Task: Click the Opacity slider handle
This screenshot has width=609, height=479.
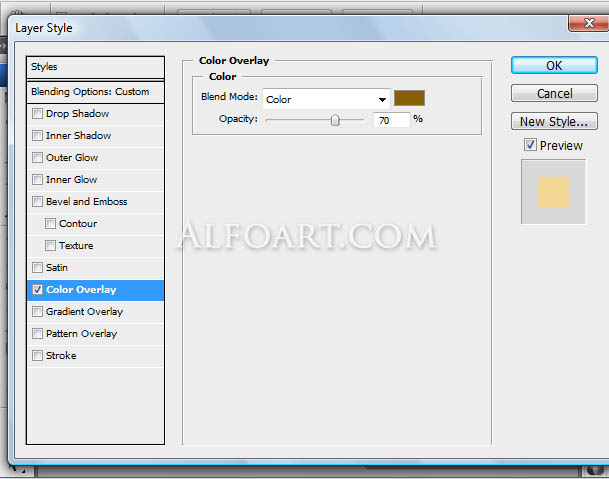Action: [x=335, y=120]
